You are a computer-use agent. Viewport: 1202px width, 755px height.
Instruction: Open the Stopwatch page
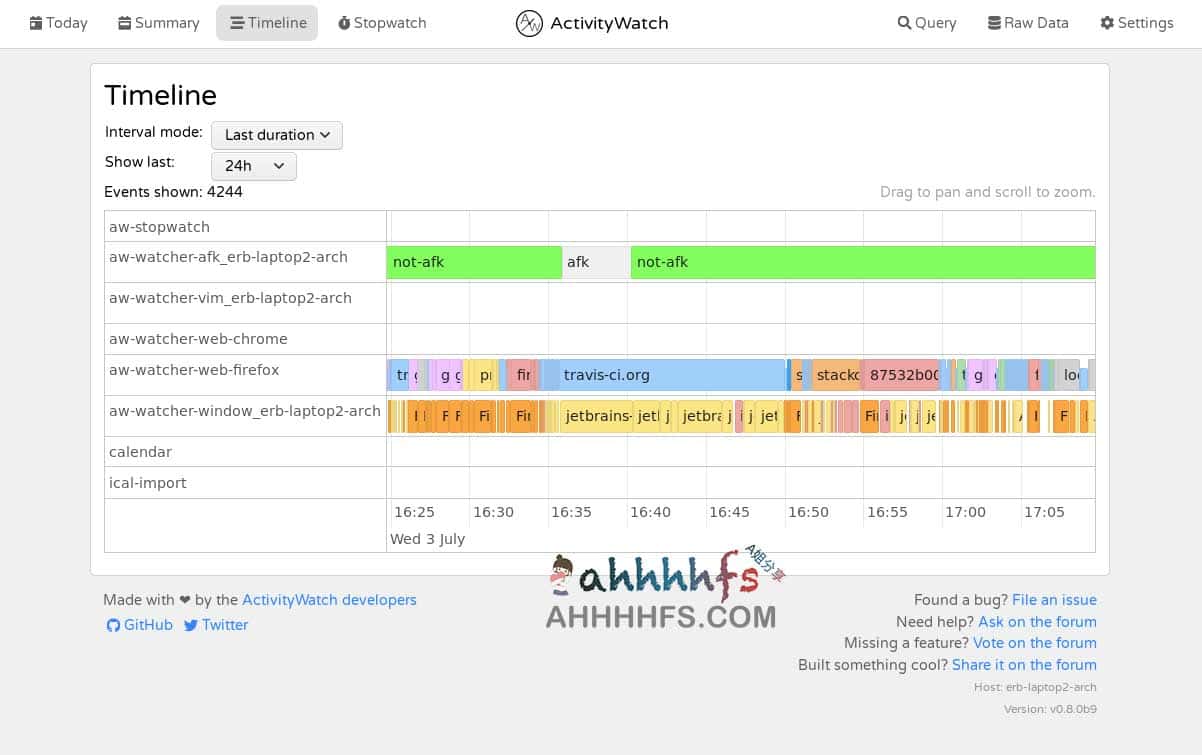click(x=382, y=22)
